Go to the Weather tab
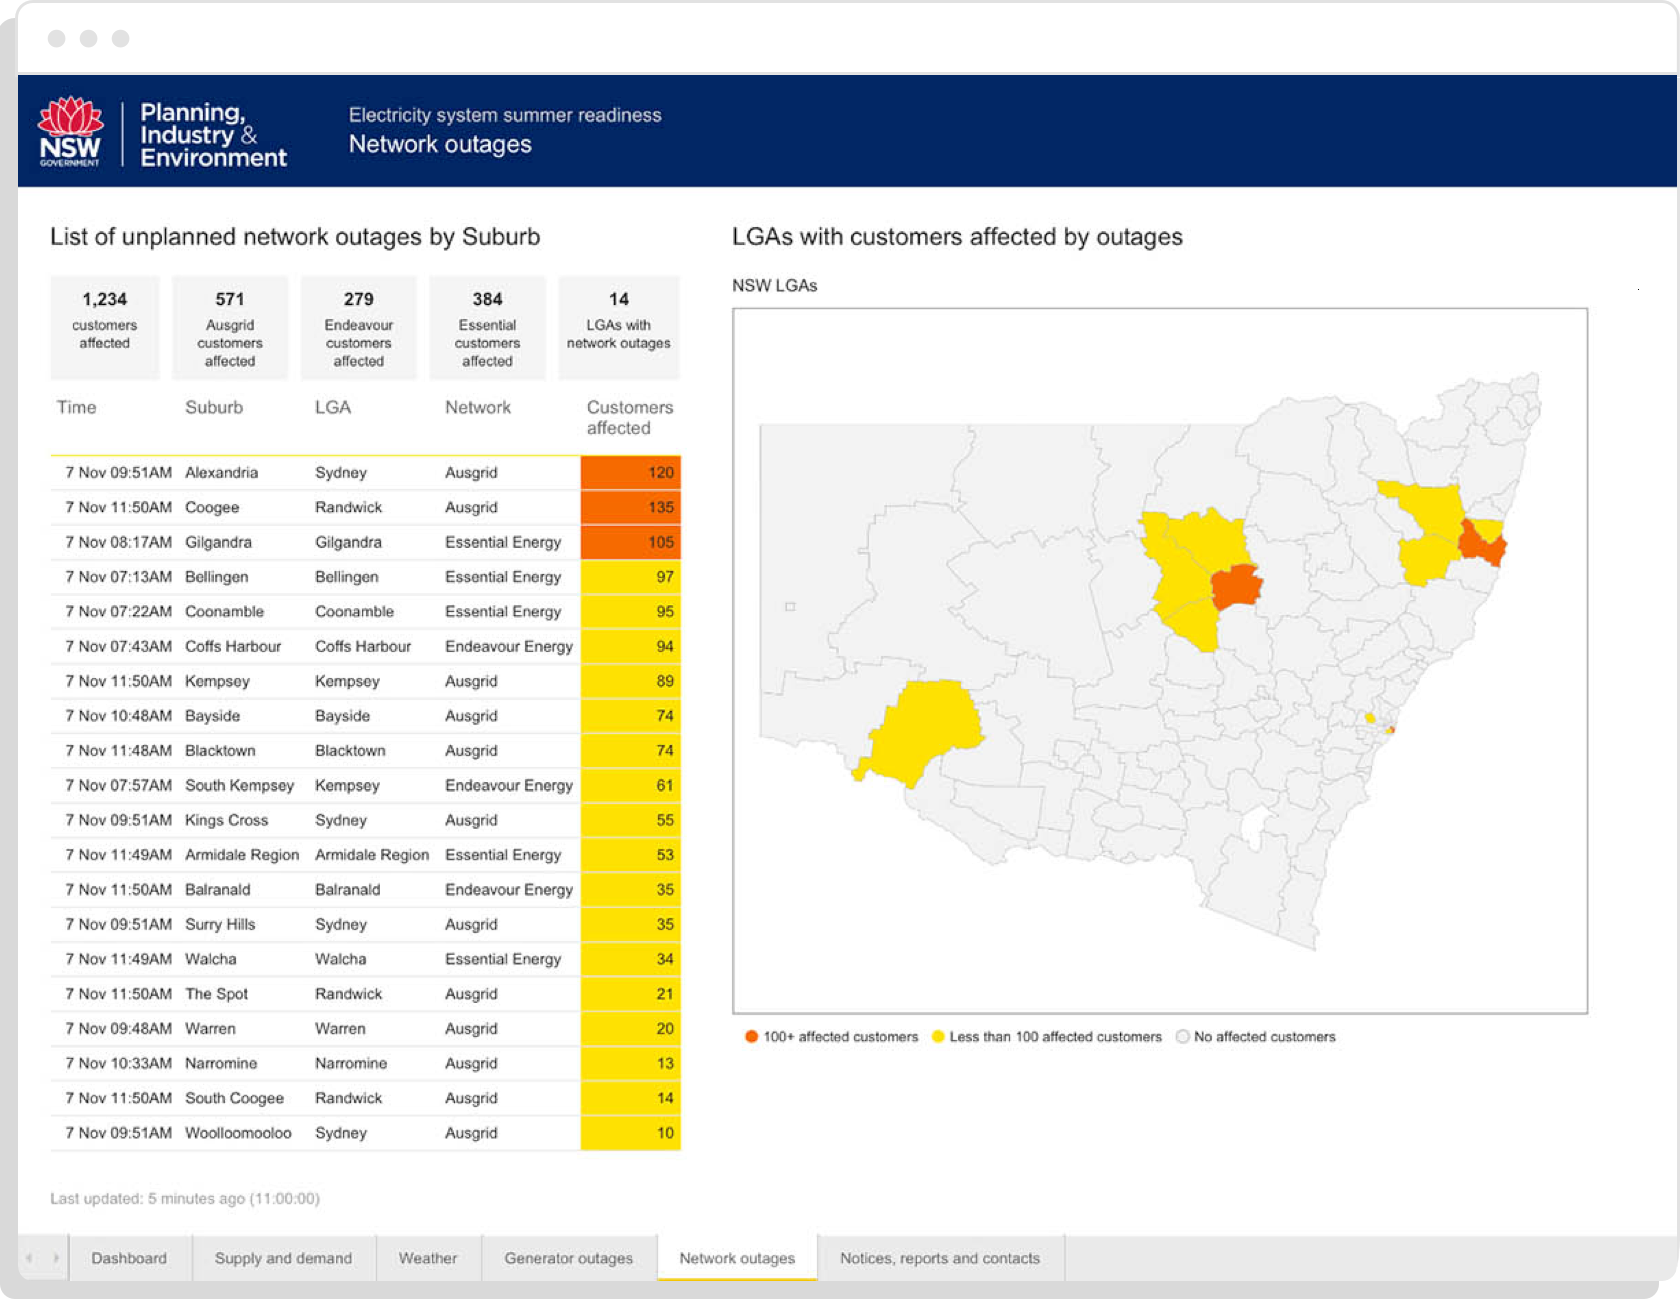The image size is (1680, 1299). tap(428, 1258)
